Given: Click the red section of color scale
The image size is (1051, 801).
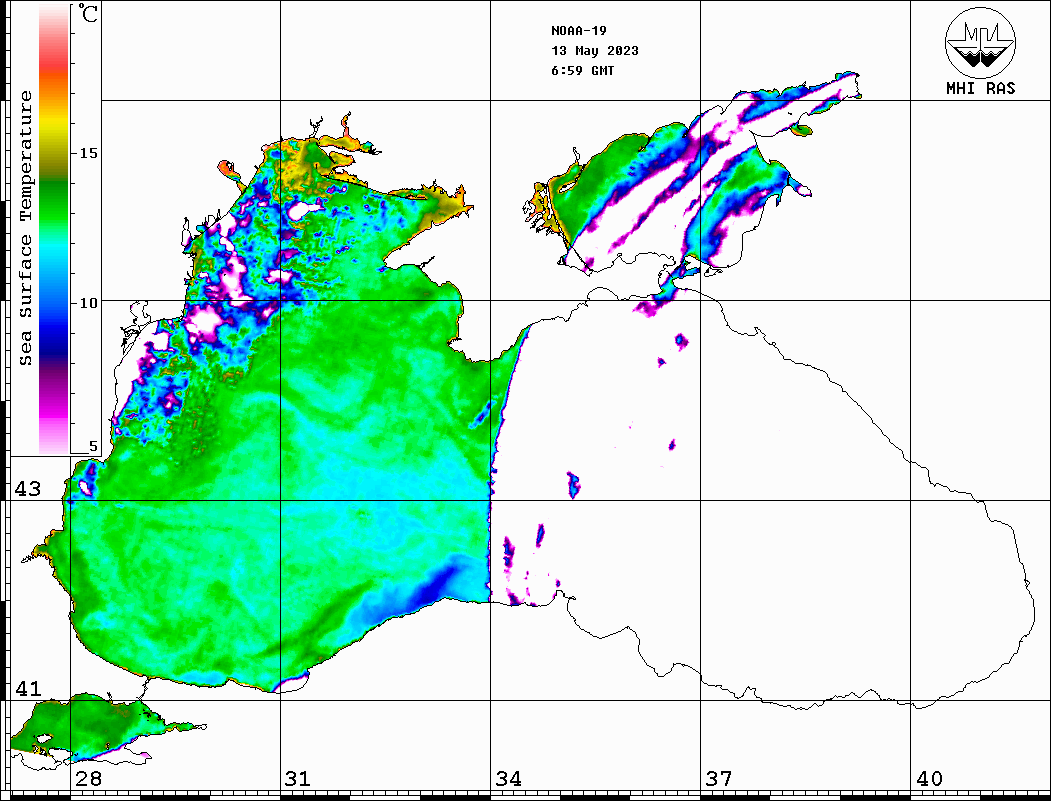Looking at the screenshot, I should tap(54, 60).
